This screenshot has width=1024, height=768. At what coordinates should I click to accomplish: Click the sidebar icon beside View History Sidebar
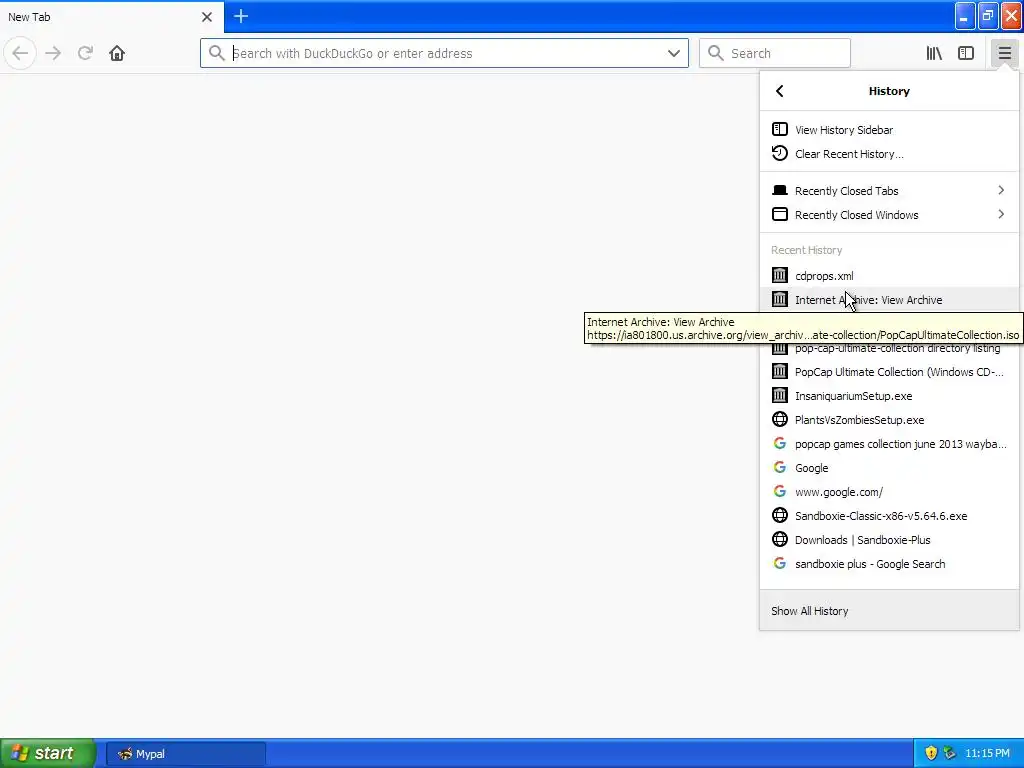[780, 129]
